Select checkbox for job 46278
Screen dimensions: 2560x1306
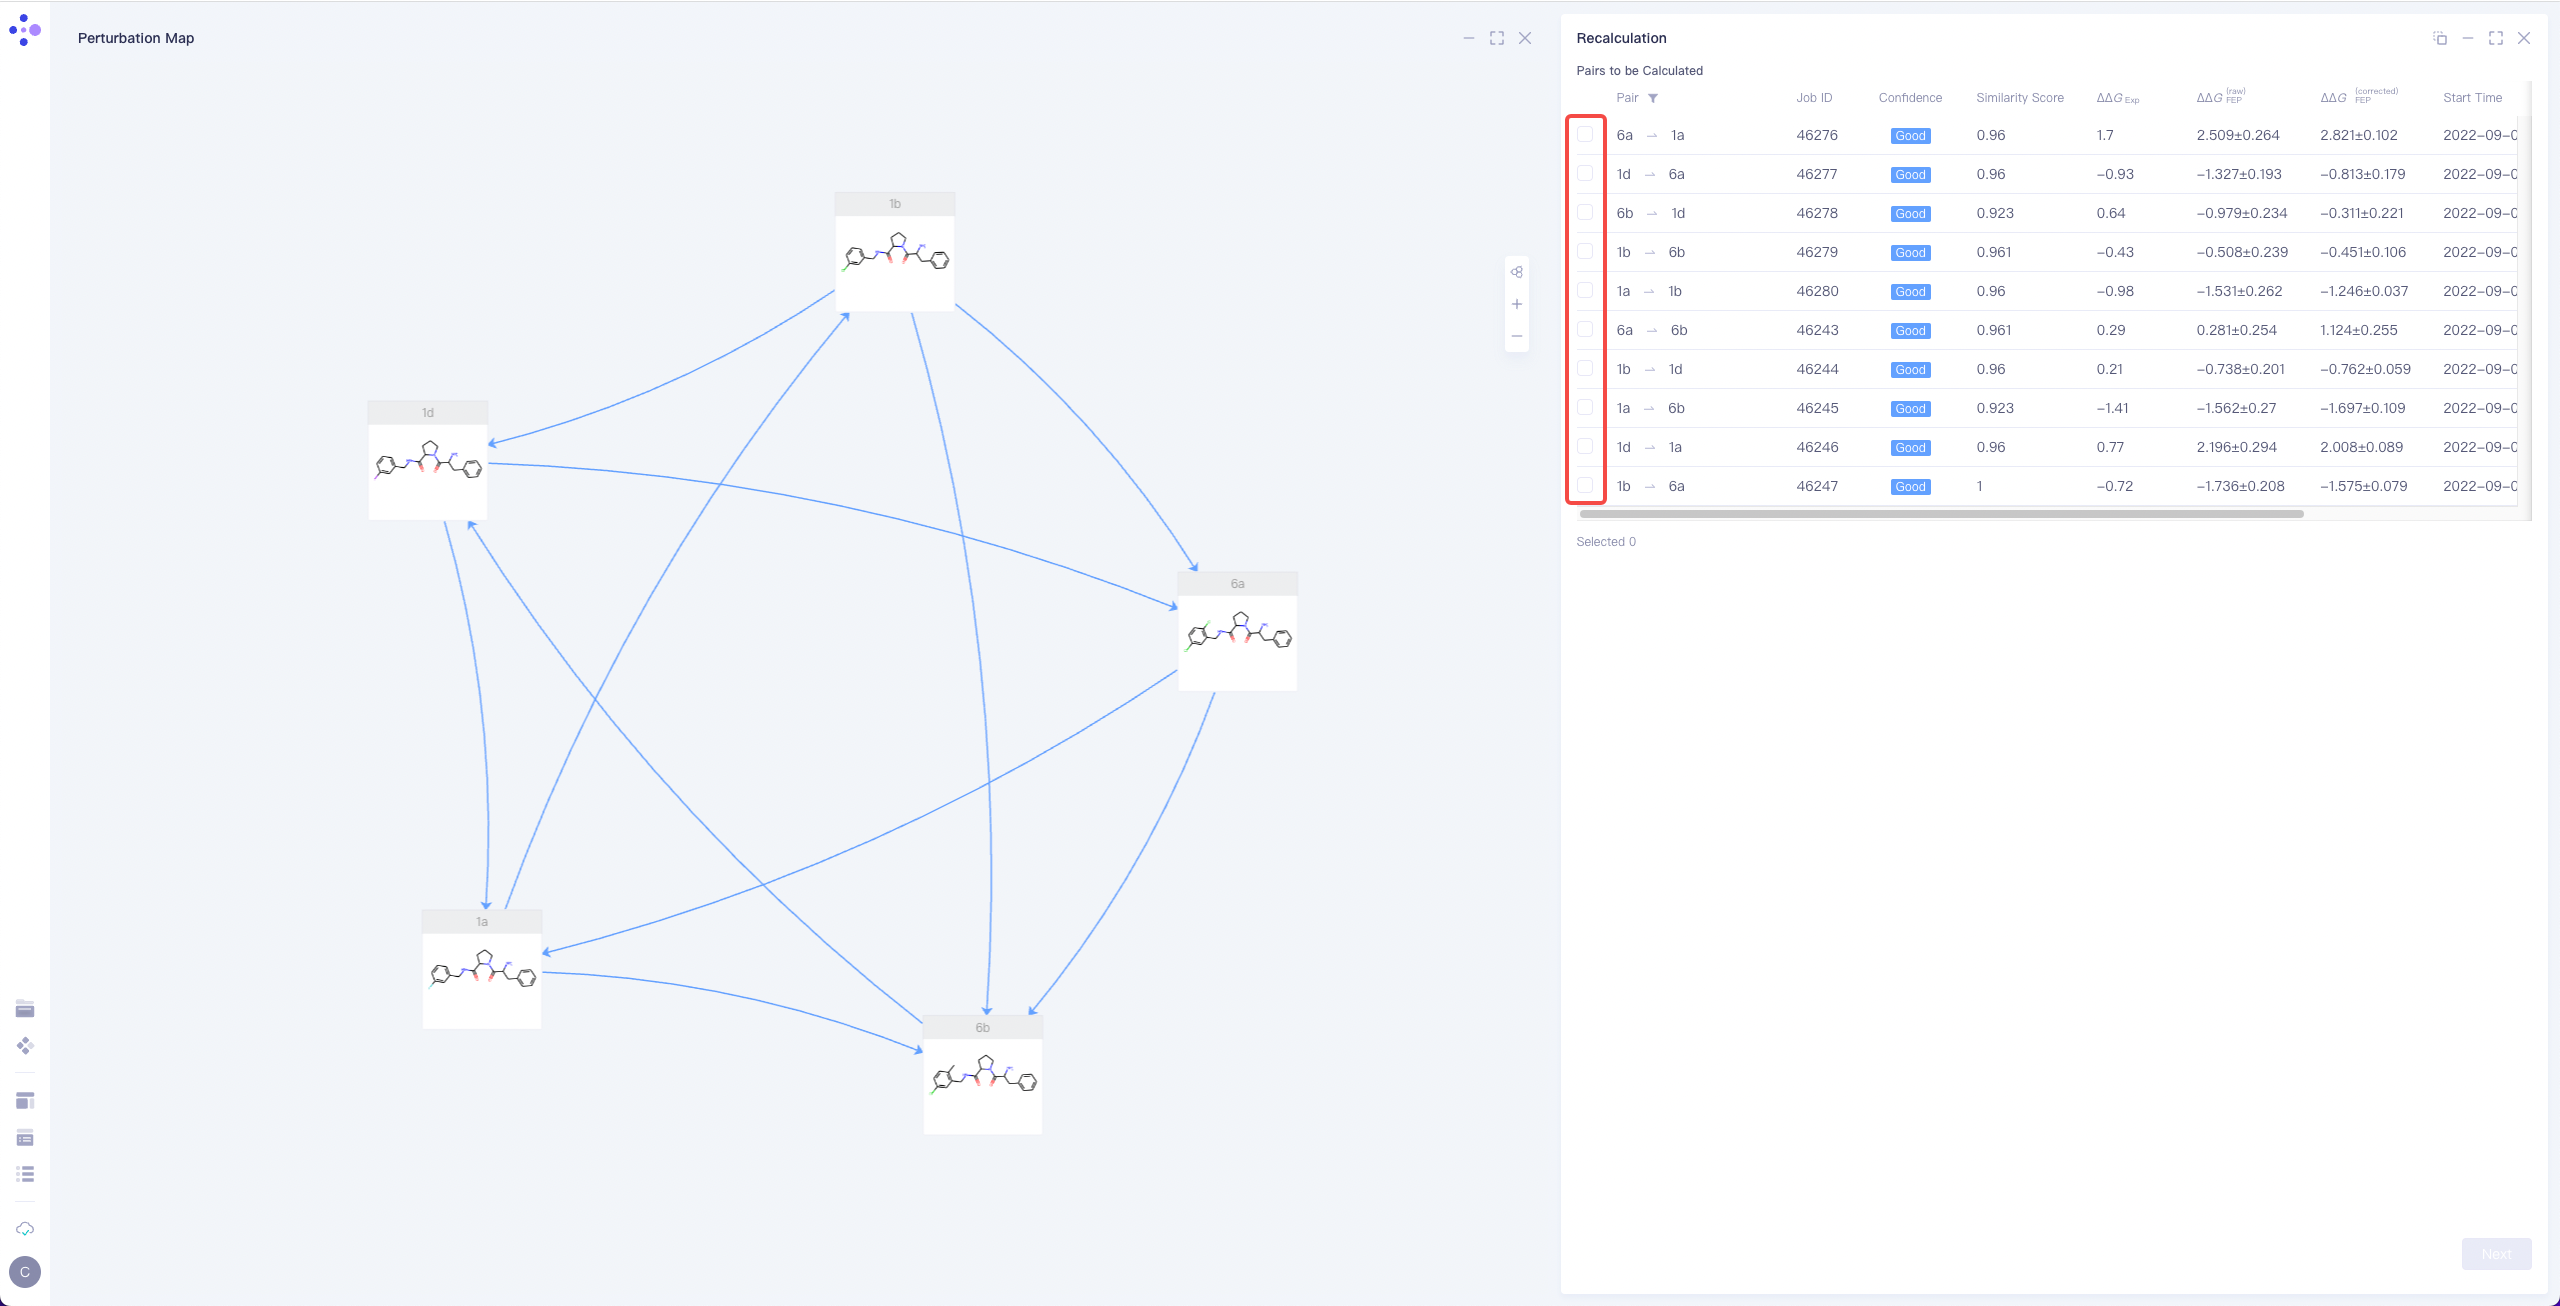(1585, 212)
